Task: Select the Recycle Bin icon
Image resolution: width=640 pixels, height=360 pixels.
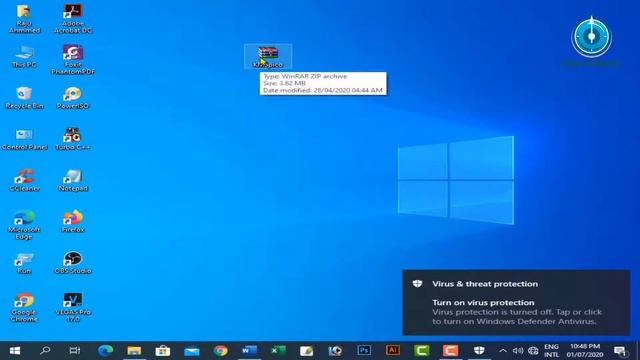Action: click(24, 98)
